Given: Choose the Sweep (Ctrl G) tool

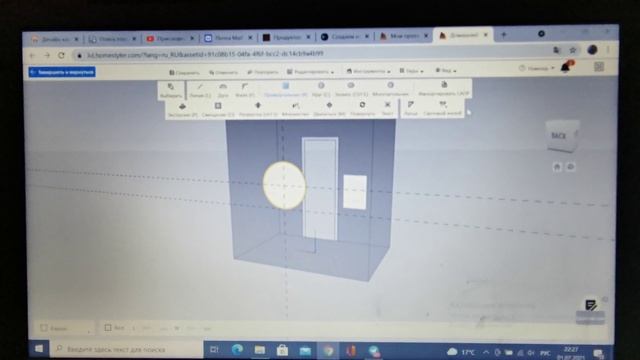Looking at the screenshot, I should pos(258,109).
